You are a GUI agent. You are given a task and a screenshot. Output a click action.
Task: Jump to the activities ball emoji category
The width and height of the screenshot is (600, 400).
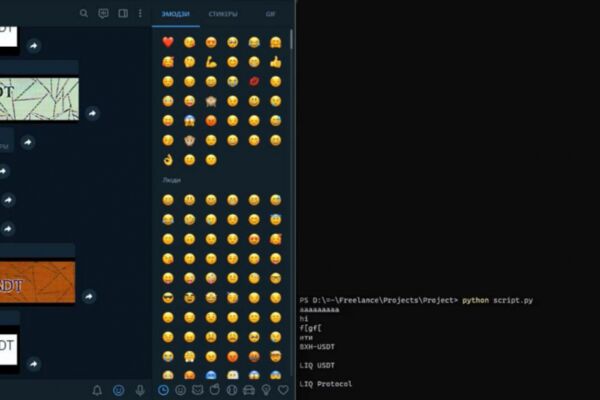tap(232, 390)
